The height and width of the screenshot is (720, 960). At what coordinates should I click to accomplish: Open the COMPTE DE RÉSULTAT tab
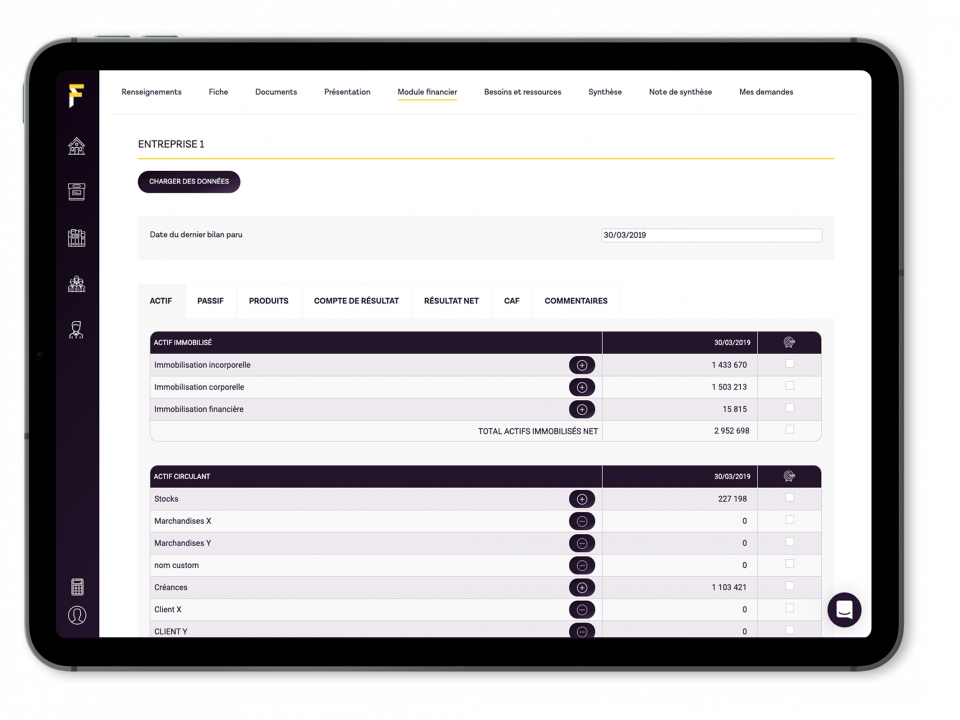click(x=356, y=301)
